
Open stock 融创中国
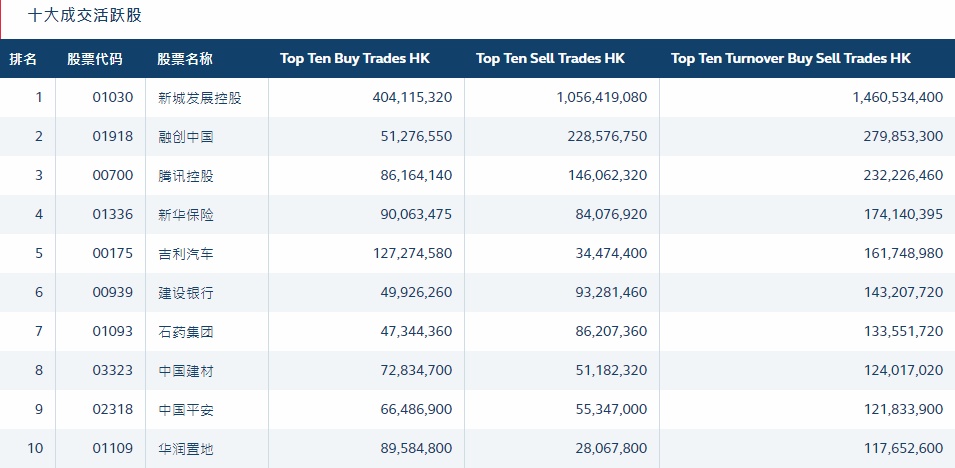[x=186, y=137]
